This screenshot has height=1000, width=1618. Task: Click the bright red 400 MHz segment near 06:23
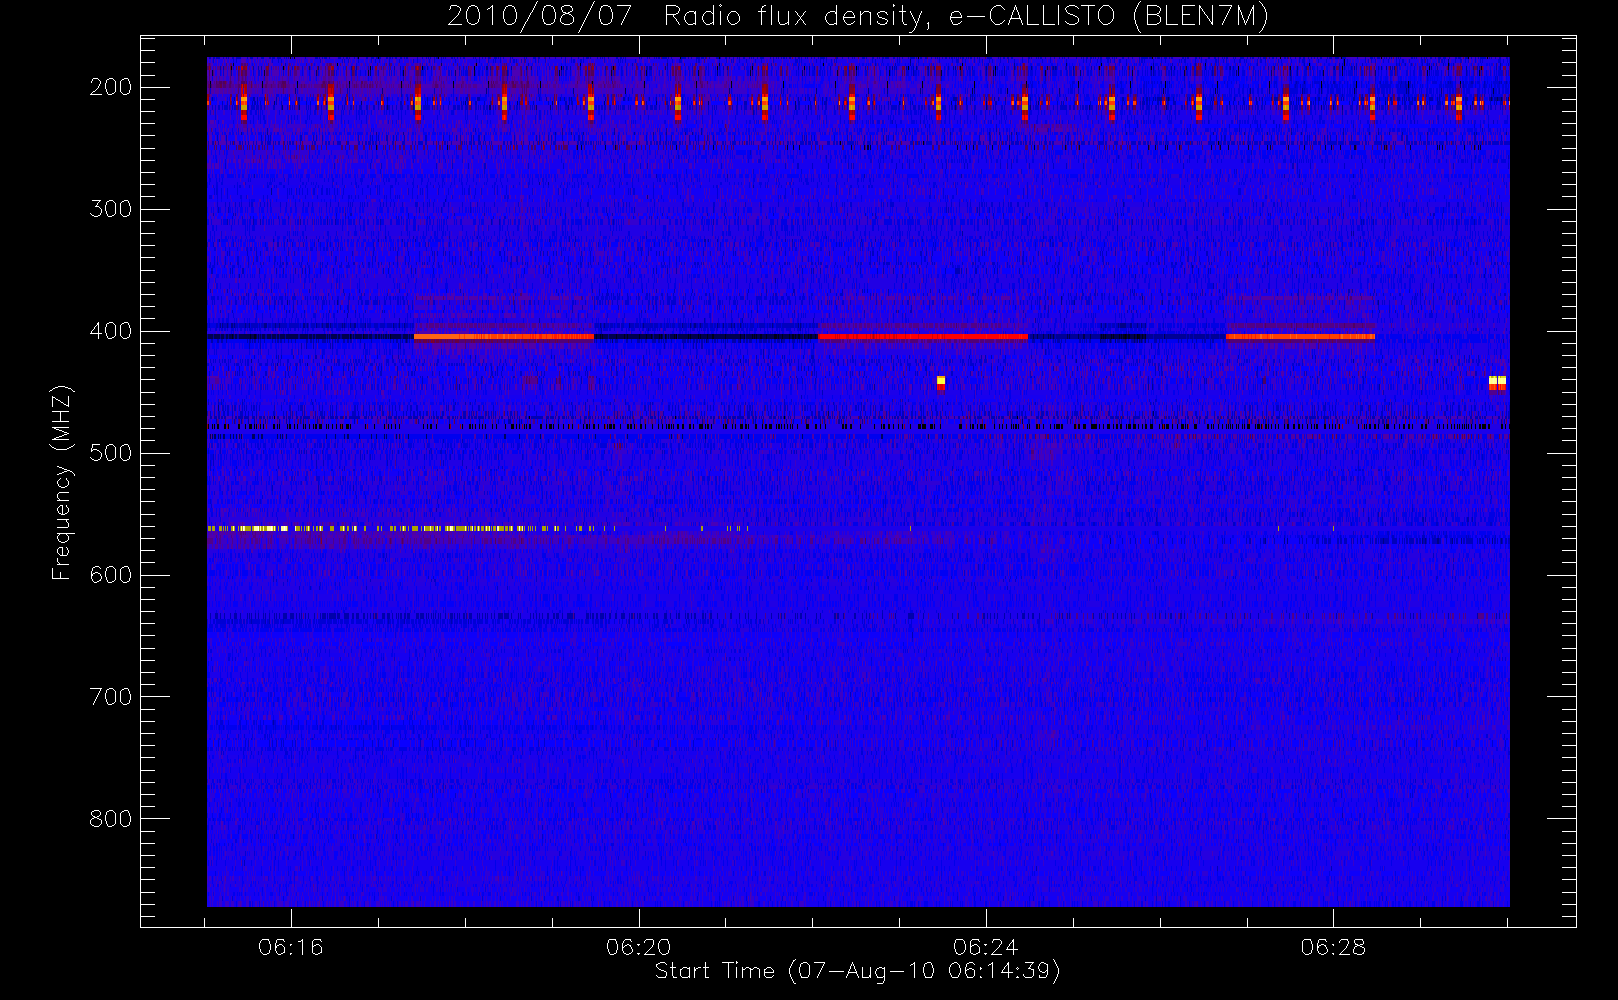pos(922,337)
